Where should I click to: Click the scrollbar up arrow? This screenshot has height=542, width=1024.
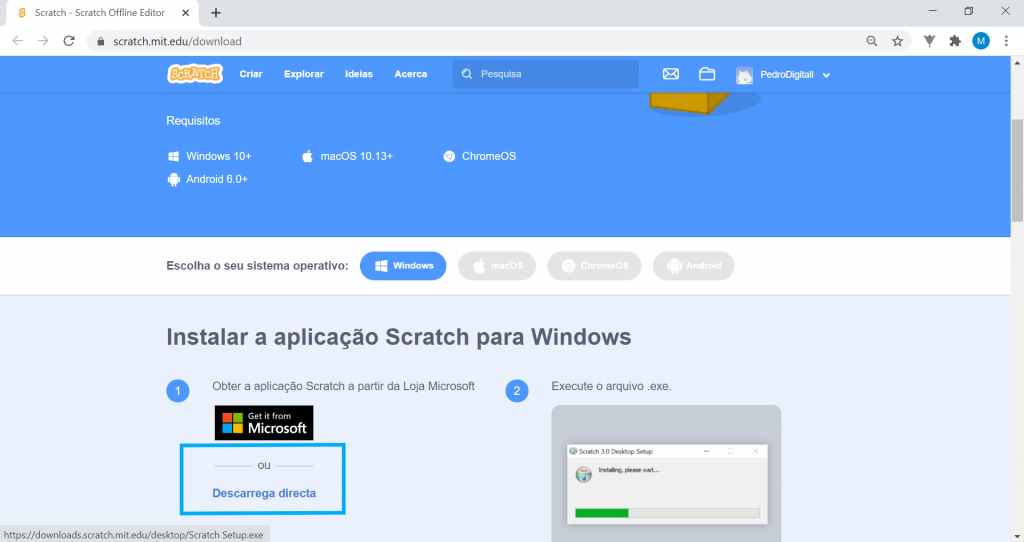click(x=1017, y=63)
